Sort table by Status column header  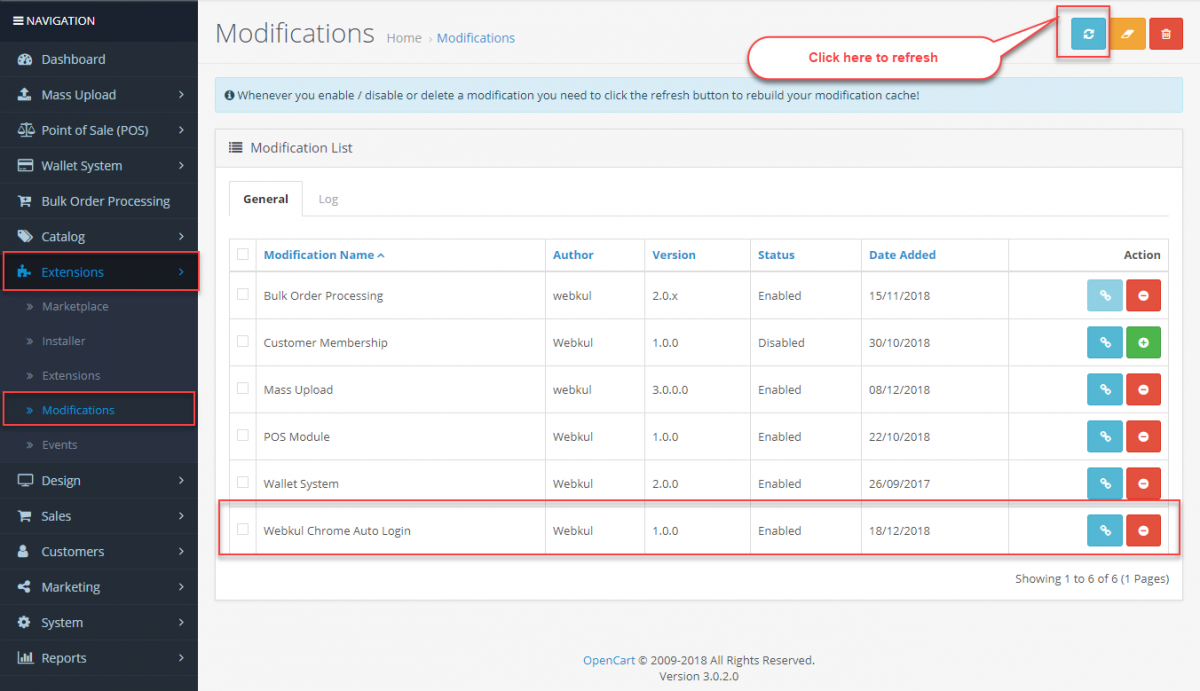pos(776,255)
